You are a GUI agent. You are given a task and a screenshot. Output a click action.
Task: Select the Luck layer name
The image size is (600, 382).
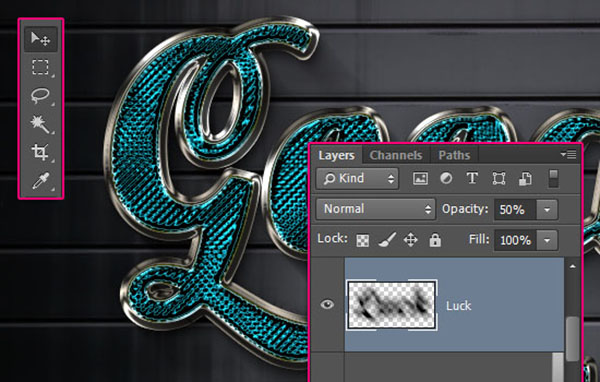pos(458,305)
